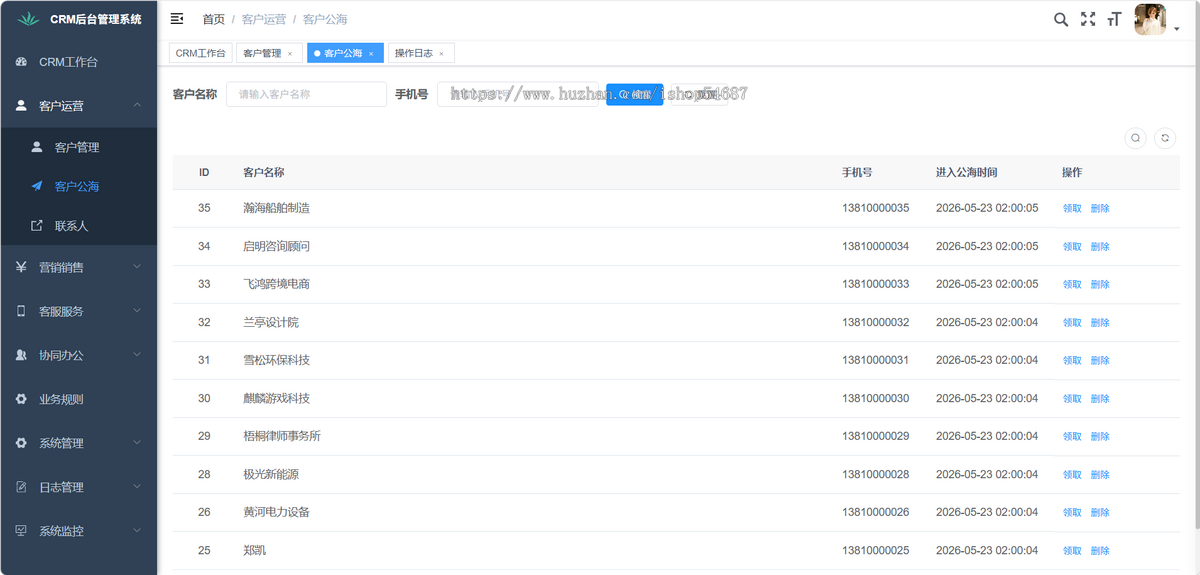Click the 进入公海时间 column header
The height and width of the screenshot is (575, 1200).
966,172
